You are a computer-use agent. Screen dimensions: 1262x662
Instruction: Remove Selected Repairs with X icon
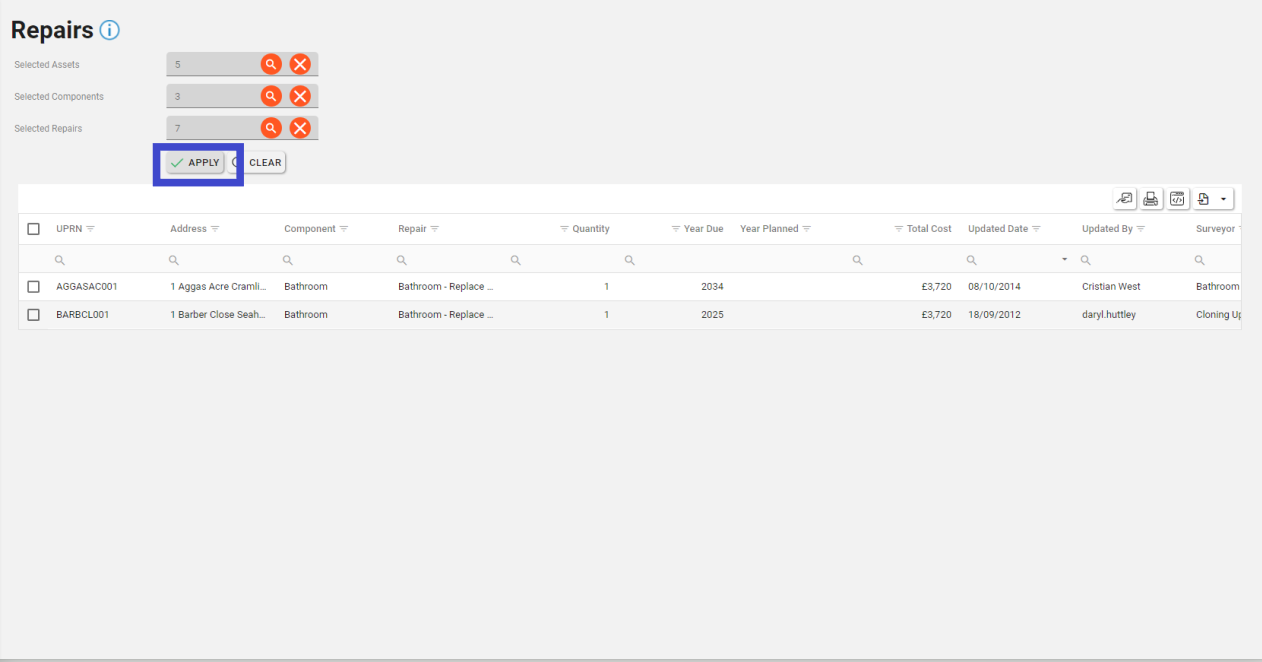coord(300,128)
